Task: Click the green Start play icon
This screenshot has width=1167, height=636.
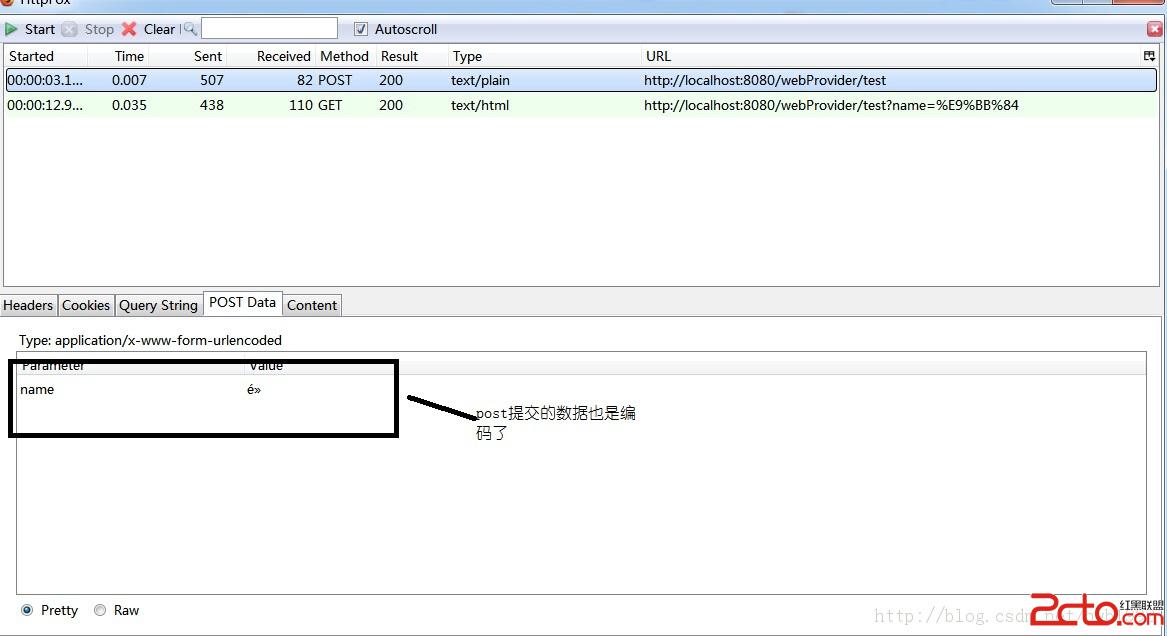Action: (11, 29)
